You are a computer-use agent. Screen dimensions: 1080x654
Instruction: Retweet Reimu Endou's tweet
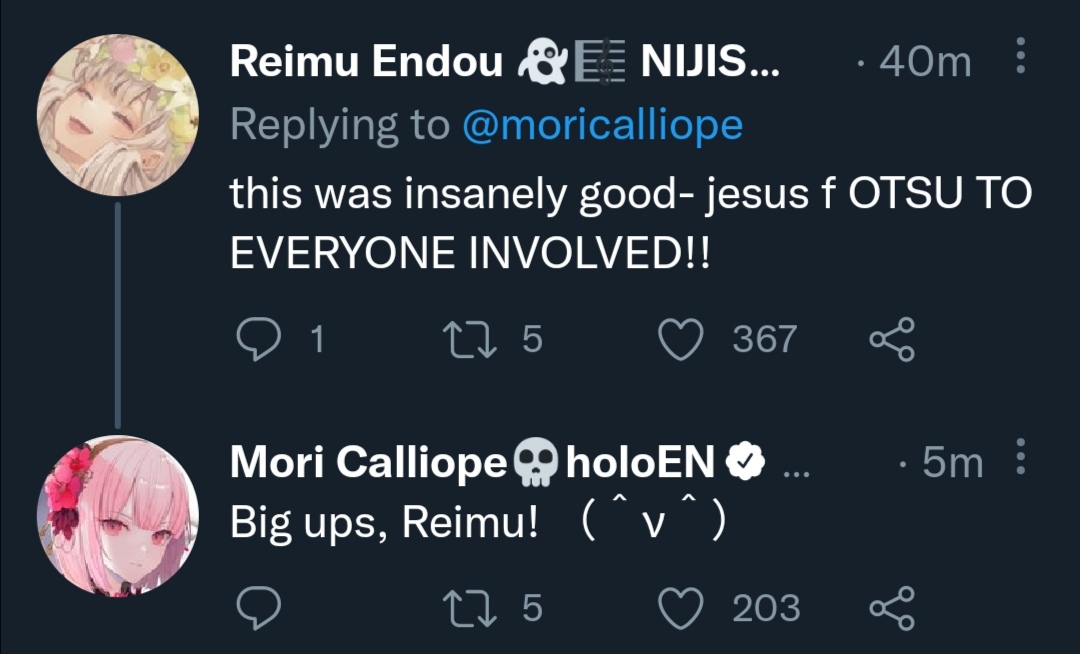click(x=472, y=340)
